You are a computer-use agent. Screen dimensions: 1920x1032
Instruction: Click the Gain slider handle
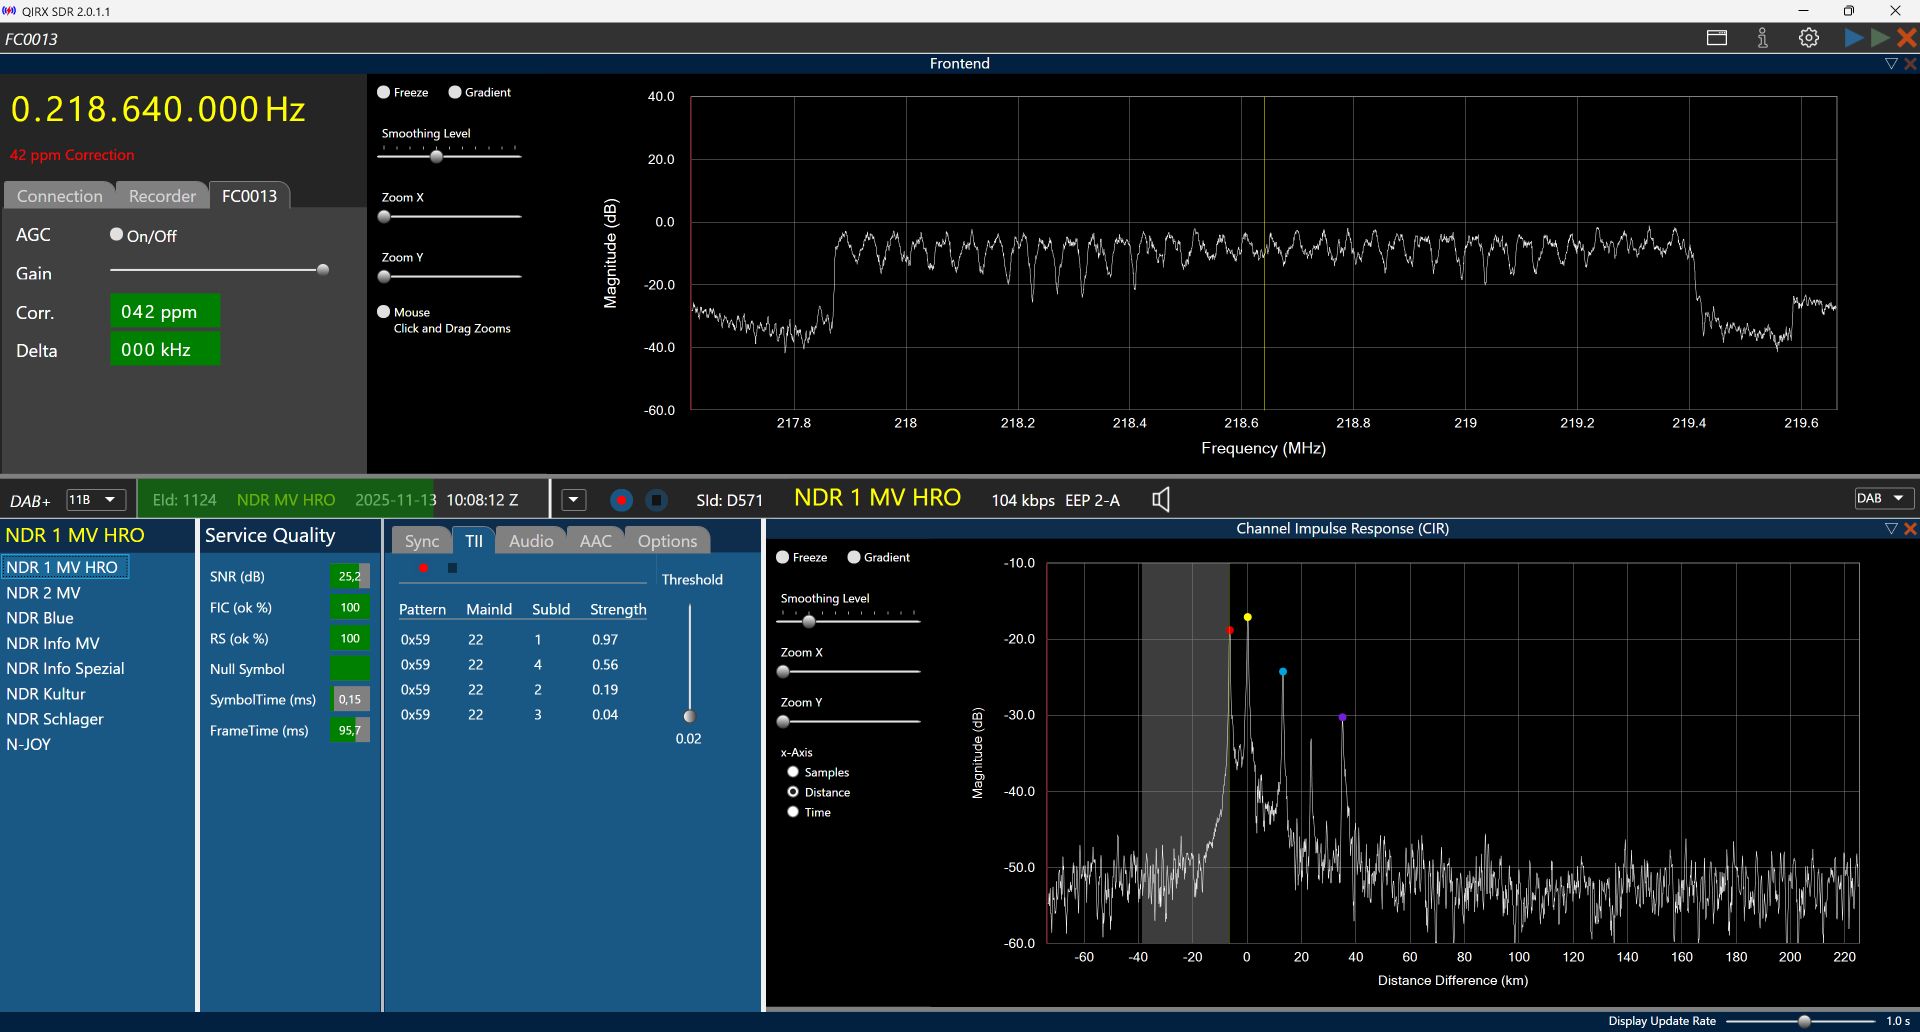click(322, 270)
